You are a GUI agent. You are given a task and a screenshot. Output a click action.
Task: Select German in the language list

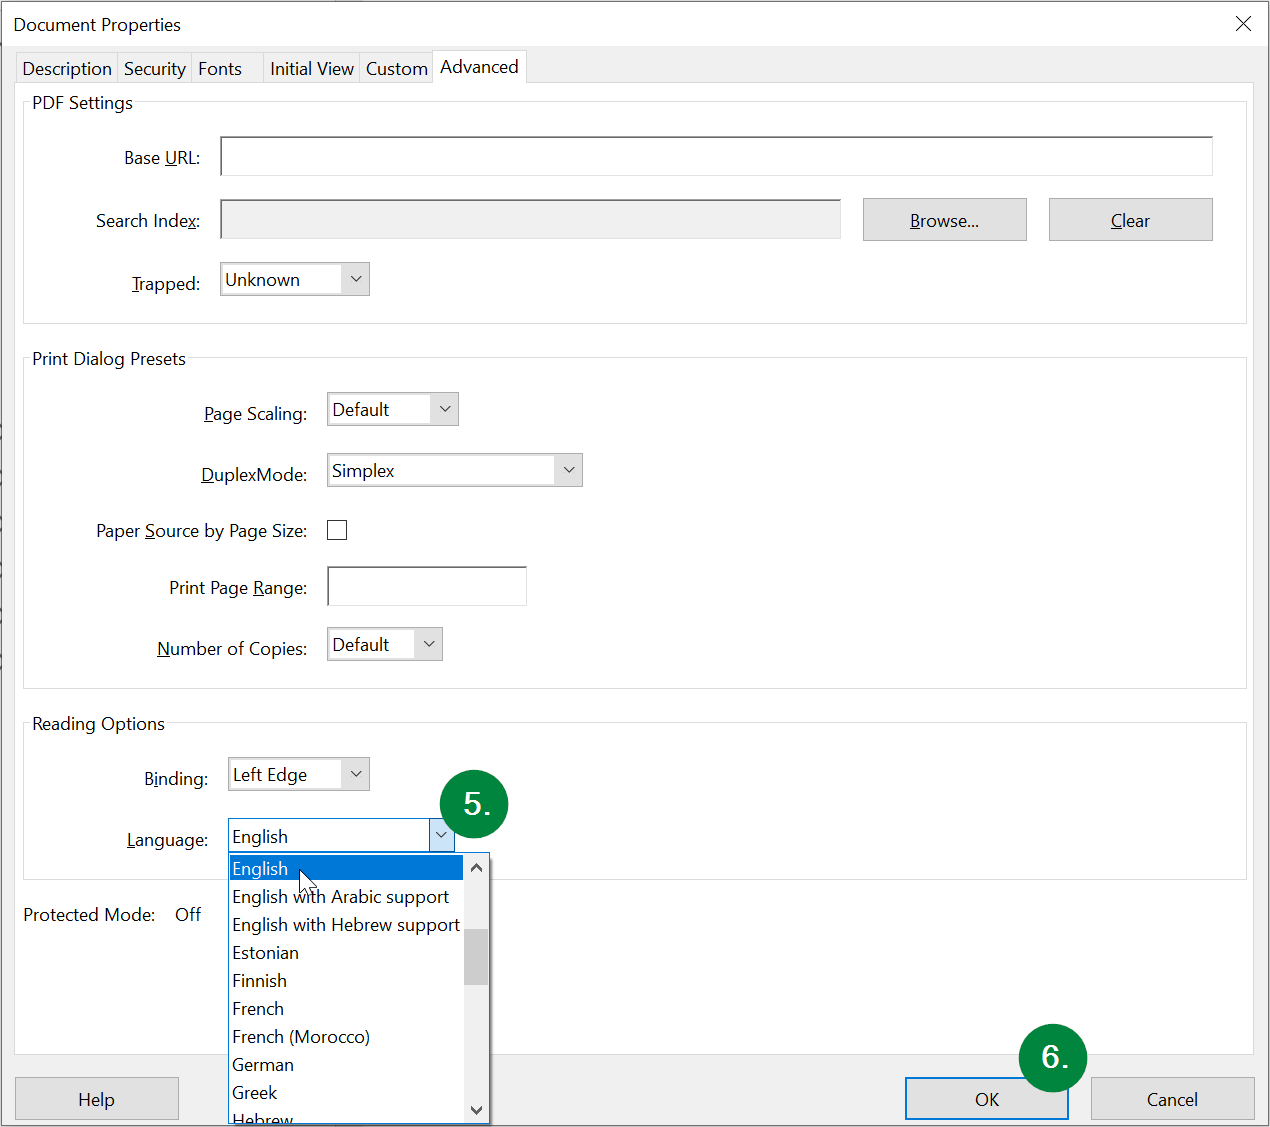346,1064
